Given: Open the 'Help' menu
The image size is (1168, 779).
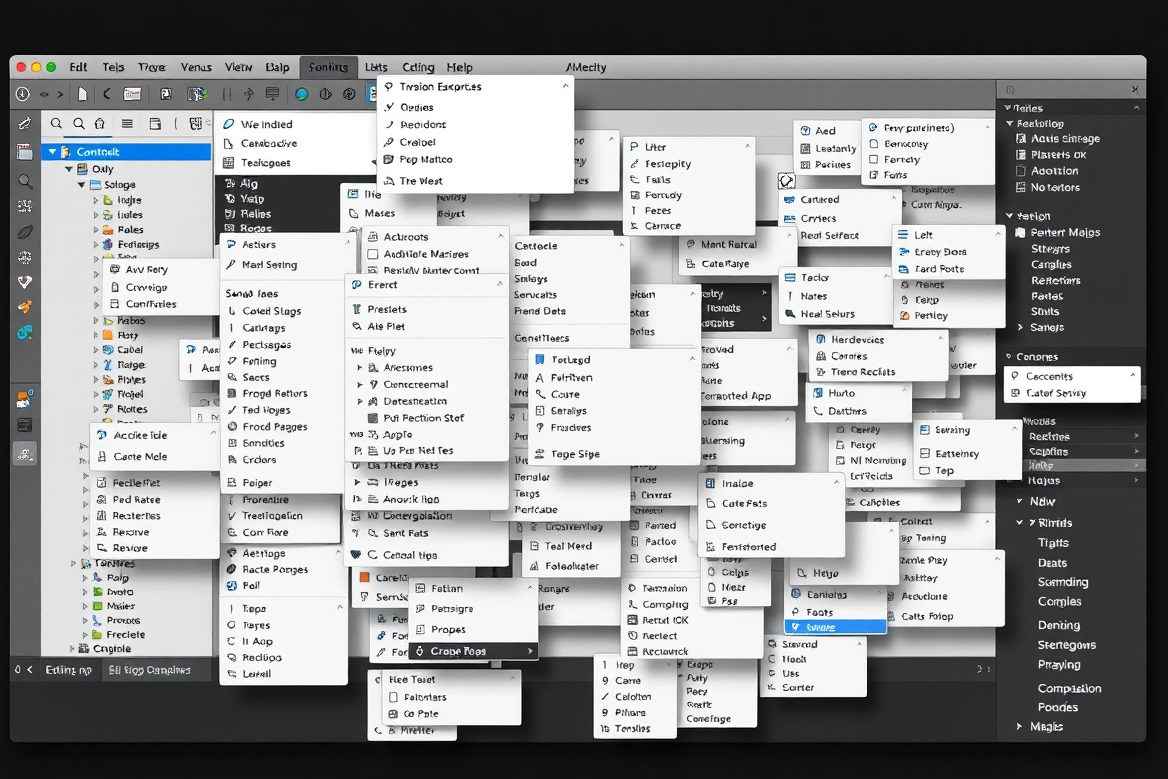Looking at the screenshot, I should click(459, 67).
